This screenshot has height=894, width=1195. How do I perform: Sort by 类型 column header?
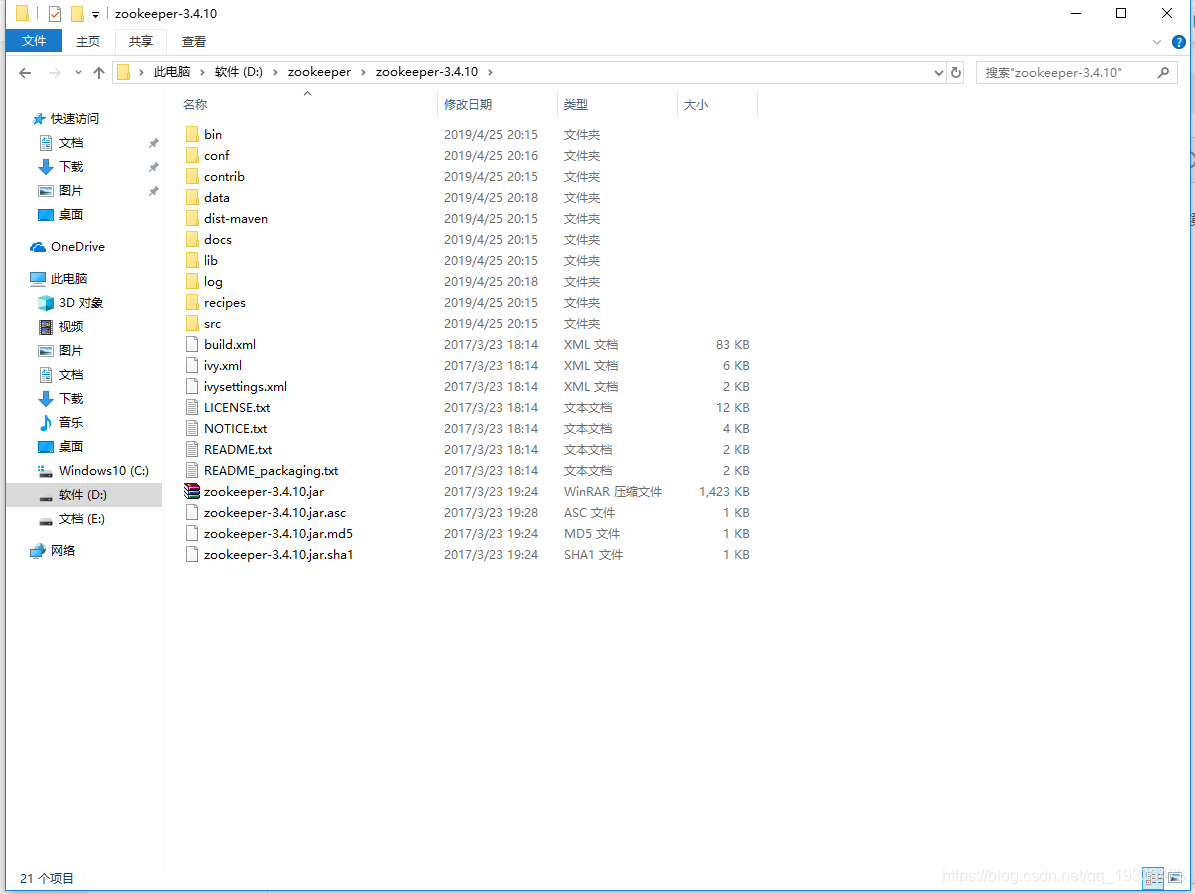coord(575,104)
